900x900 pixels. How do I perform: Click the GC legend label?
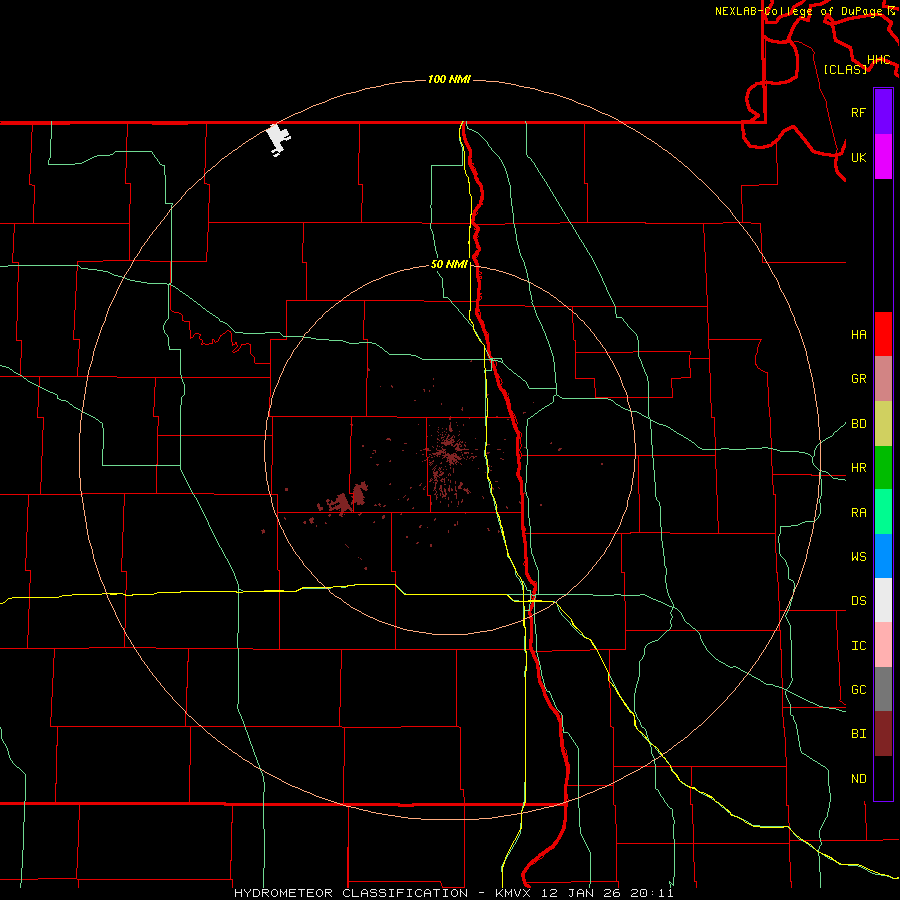tap(858, 689)
